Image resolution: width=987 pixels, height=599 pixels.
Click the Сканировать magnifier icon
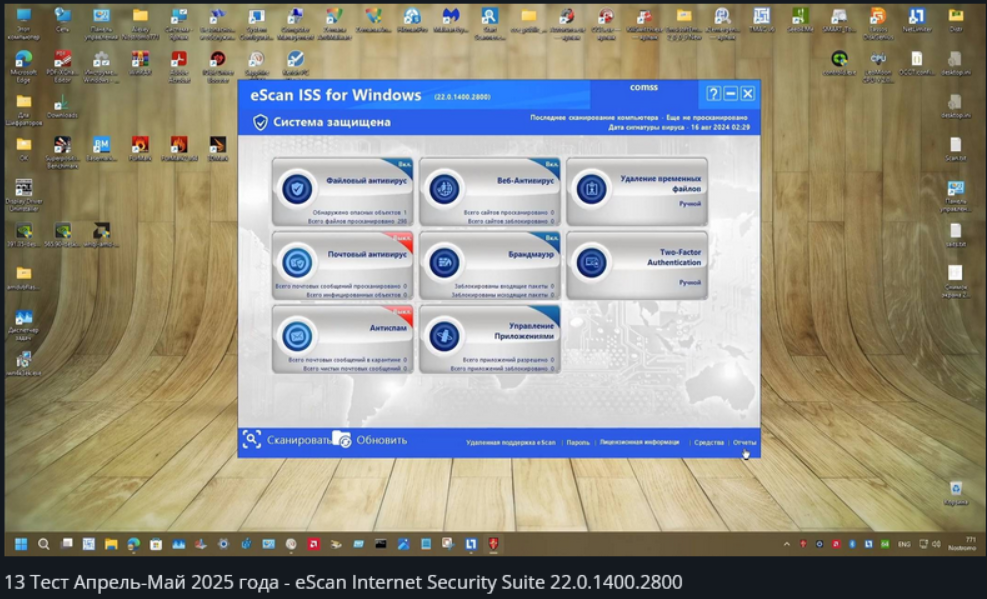click(252, 440)
